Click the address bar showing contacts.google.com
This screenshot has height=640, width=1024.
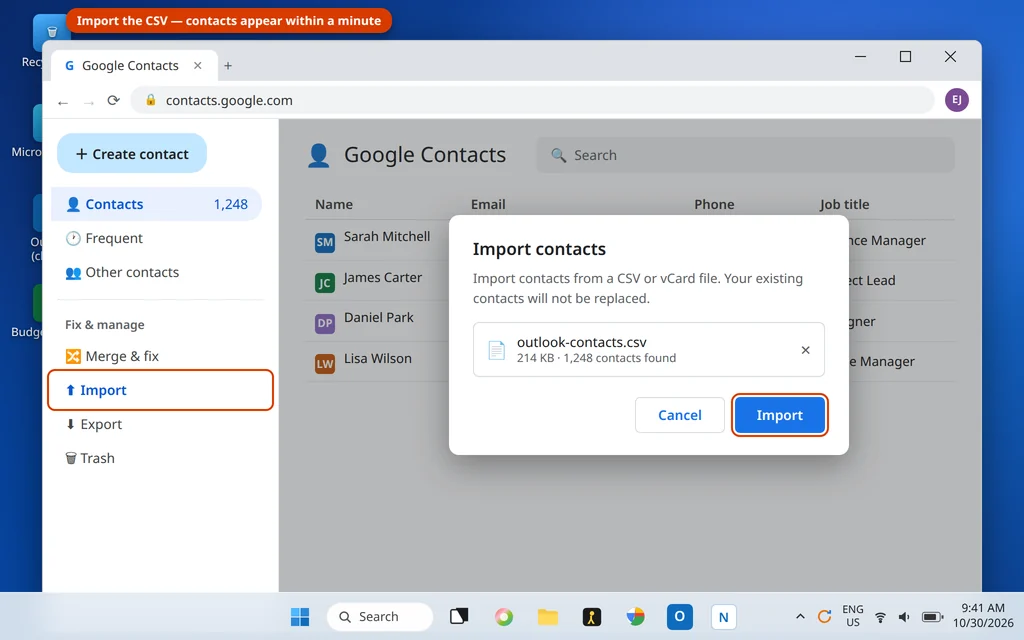(x=532, y=100)
